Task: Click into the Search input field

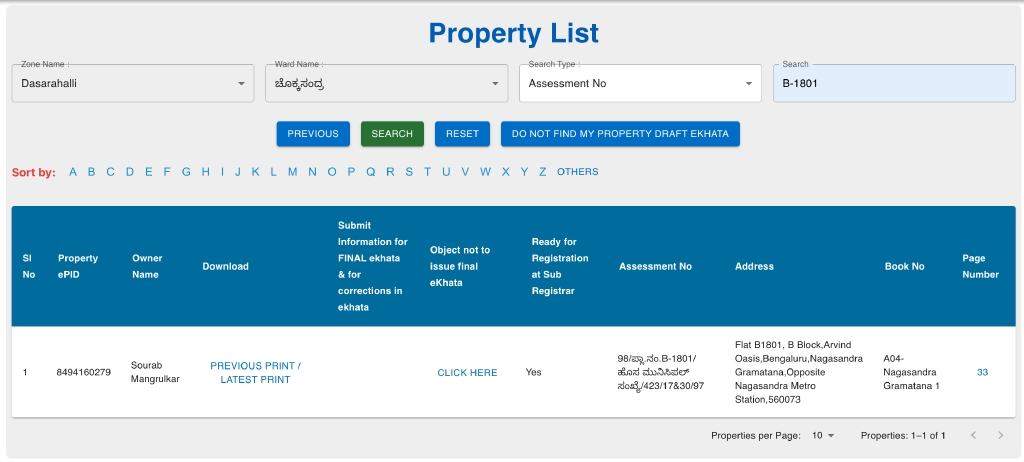Action: (x=892, y=84)
